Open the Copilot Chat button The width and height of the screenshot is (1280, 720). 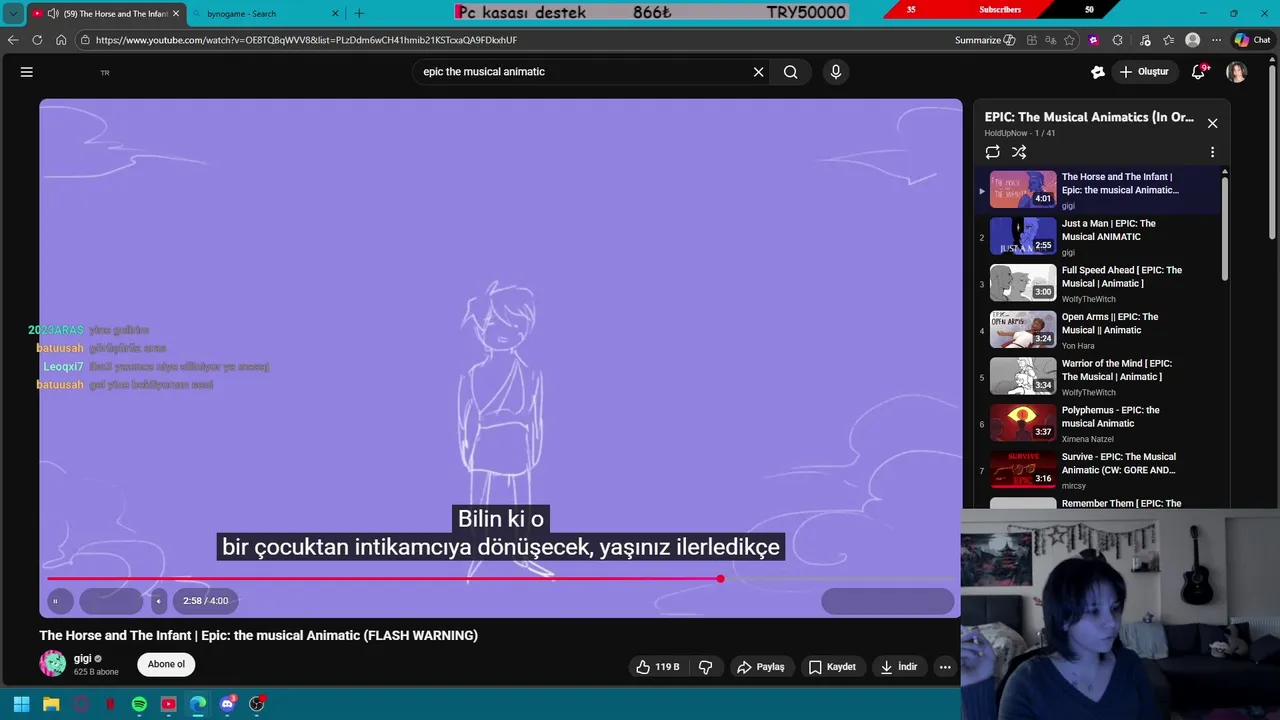point(1252,40)
